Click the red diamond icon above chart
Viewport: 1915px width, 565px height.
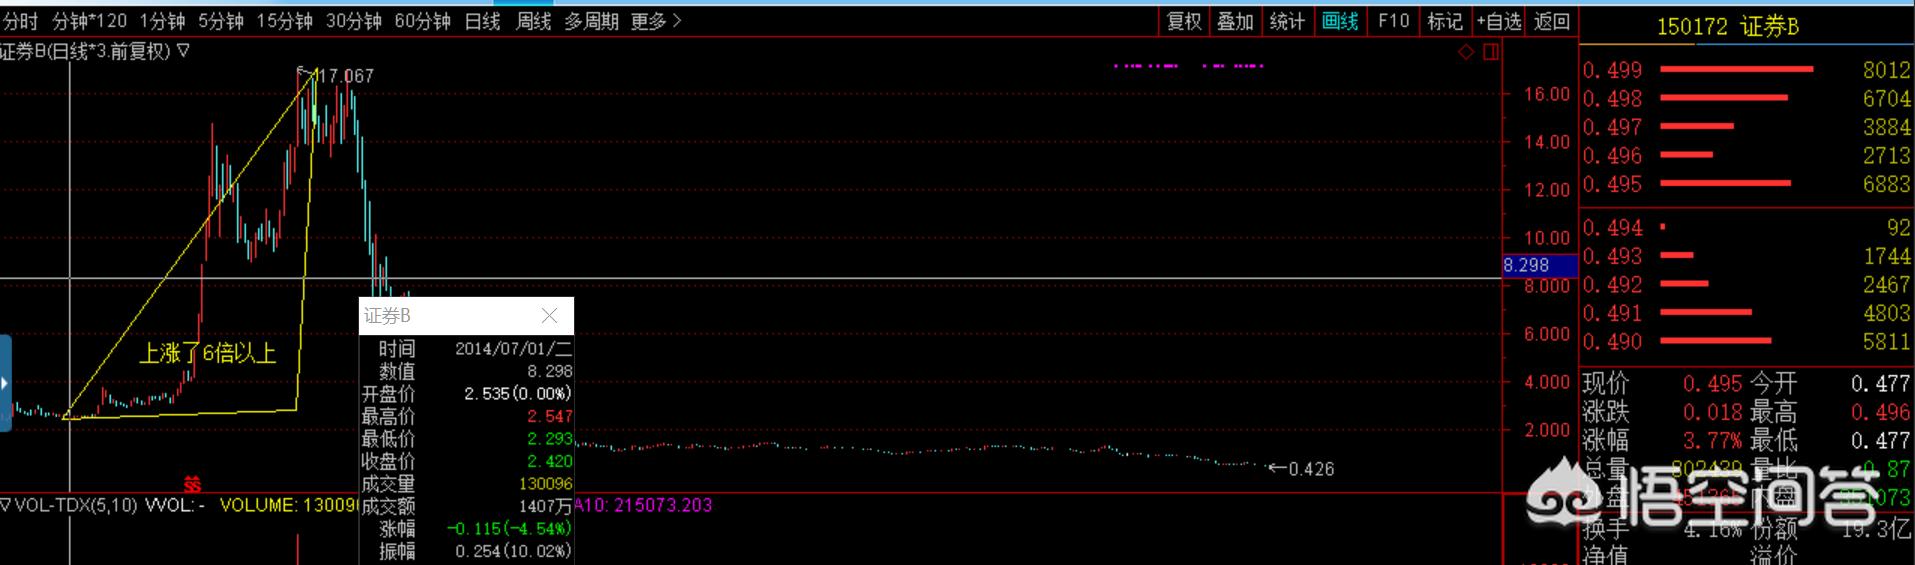pos(1466,52)
